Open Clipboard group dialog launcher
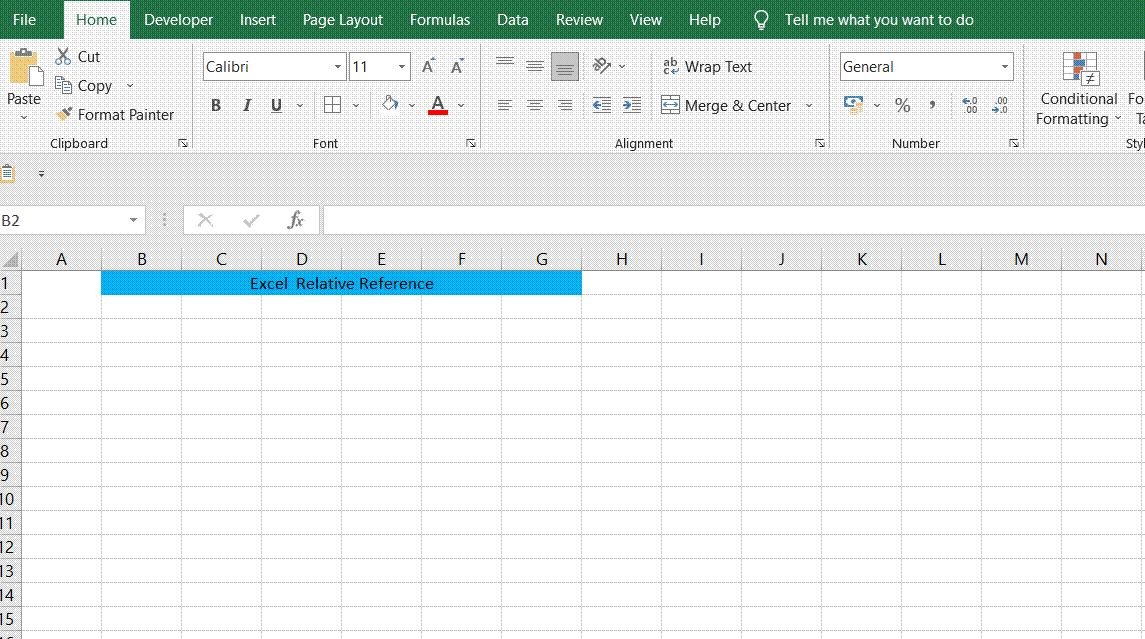1145x639 pixels. click(183, 144)
